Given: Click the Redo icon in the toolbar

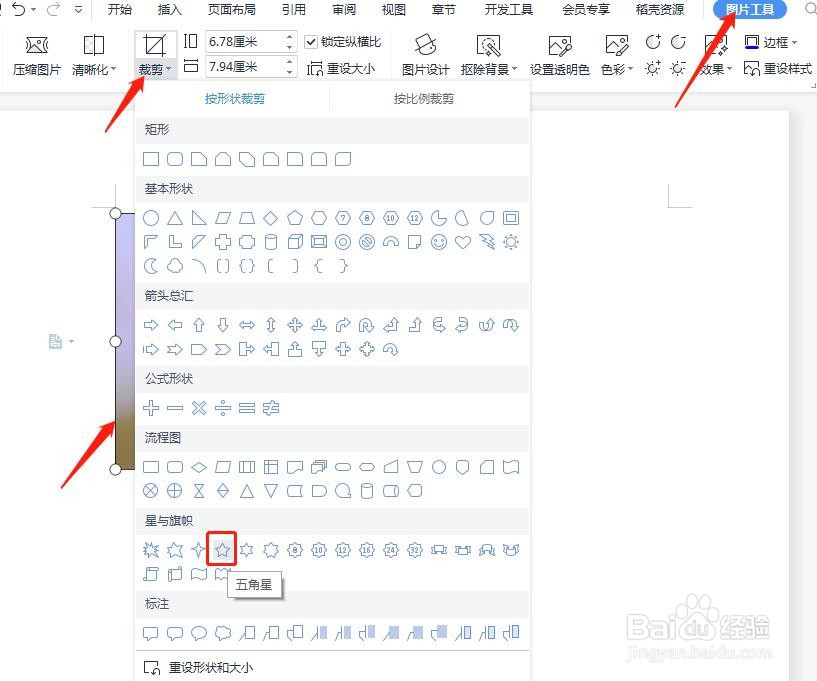Looking at the screenshot, I should click(x=53, y=9).
